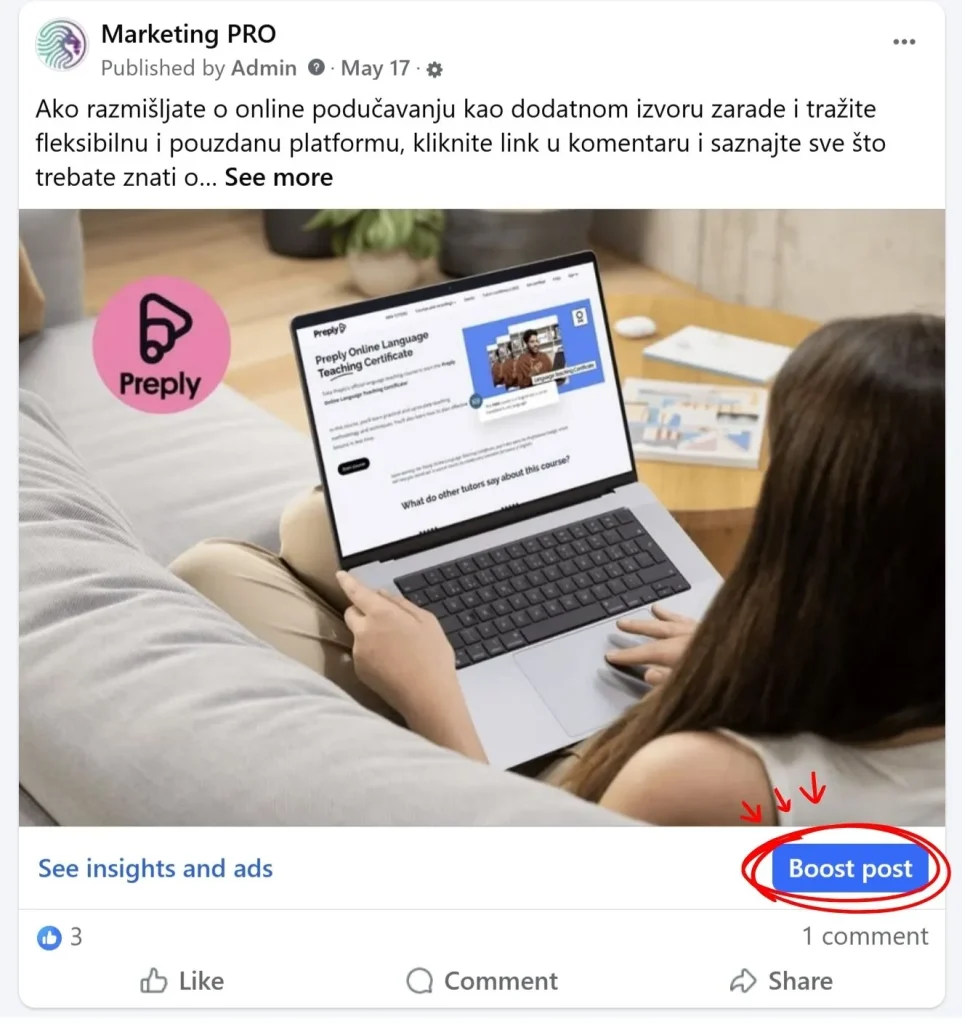Open the blue like reaction icon

coord(49,937)
